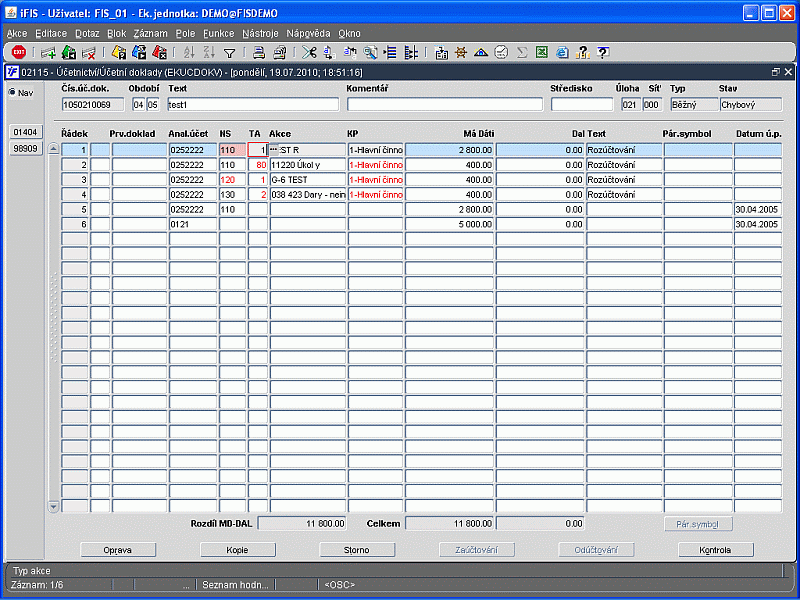Click the sigma sum icon

click(x=521, y=52)
